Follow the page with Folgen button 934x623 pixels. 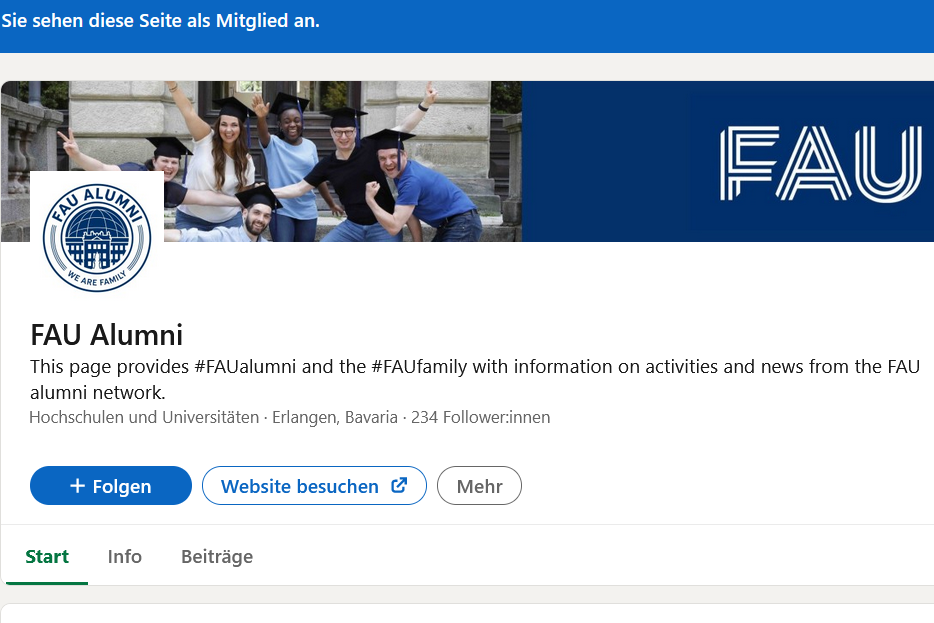pos(111,486)
